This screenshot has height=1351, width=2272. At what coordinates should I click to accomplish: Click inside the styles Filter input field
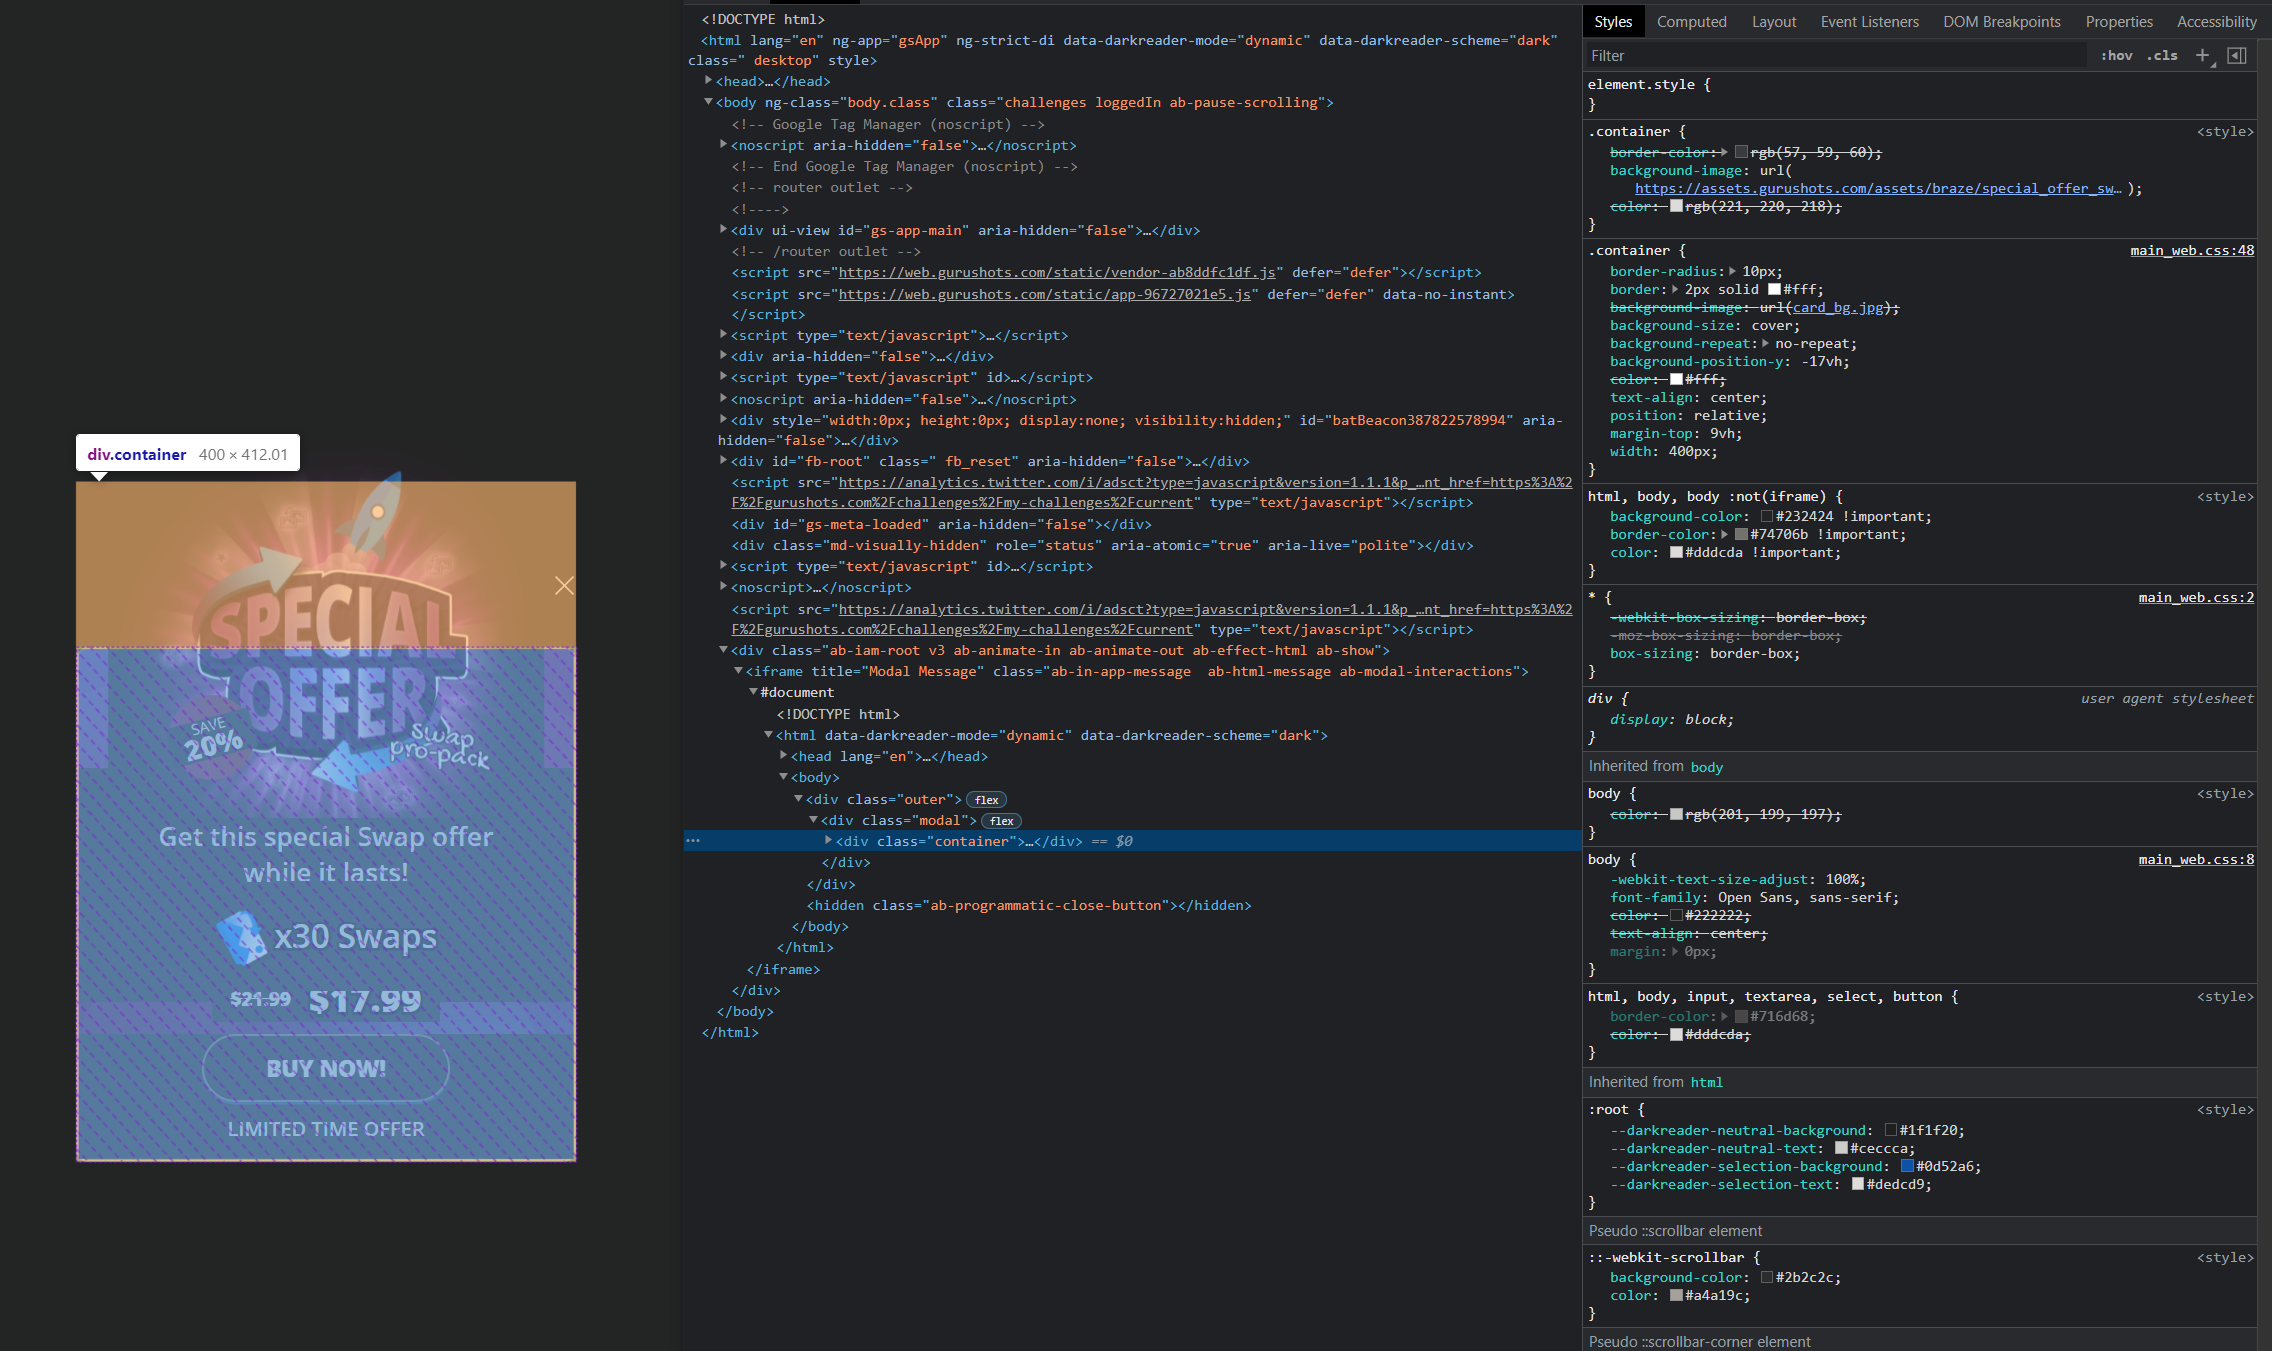[1700, 55]
